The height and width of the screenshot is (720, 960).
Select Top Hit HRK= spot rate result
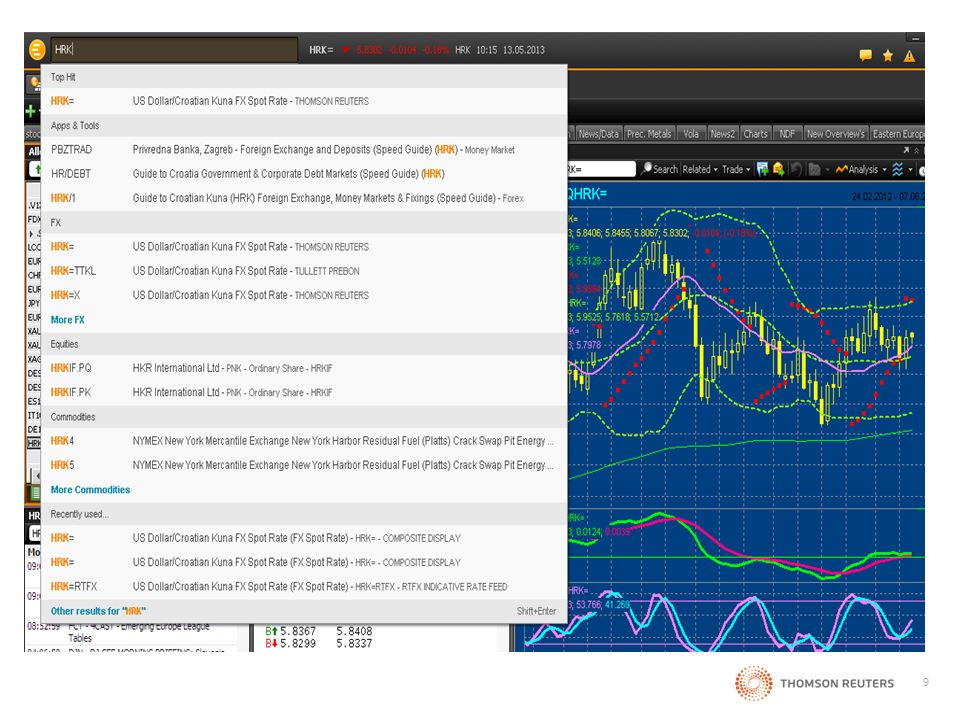pos(304,101)
